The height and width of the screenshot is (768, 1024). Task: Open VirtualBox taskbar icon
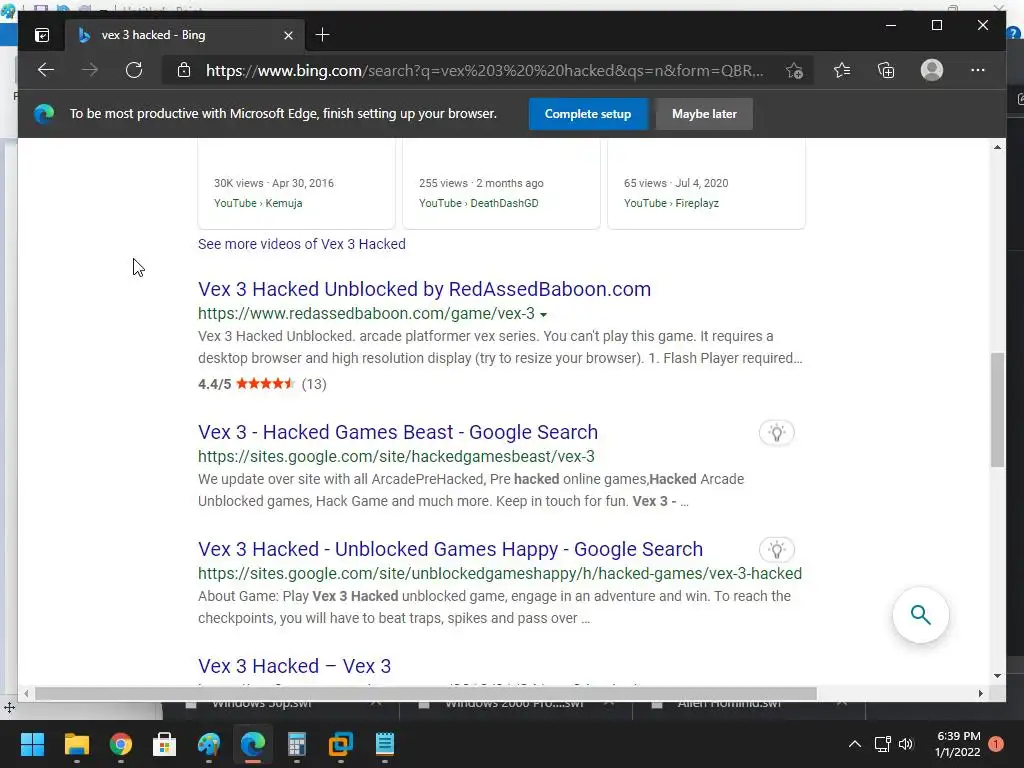341,744
